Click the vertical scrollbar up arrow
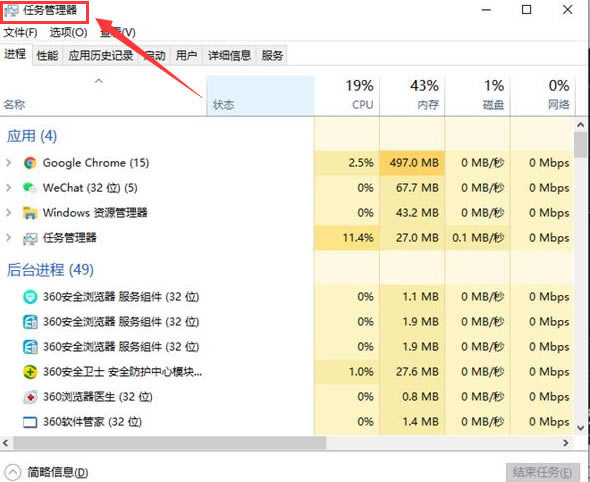This screenshot has height=482, width=590. (x=580, y=125)
